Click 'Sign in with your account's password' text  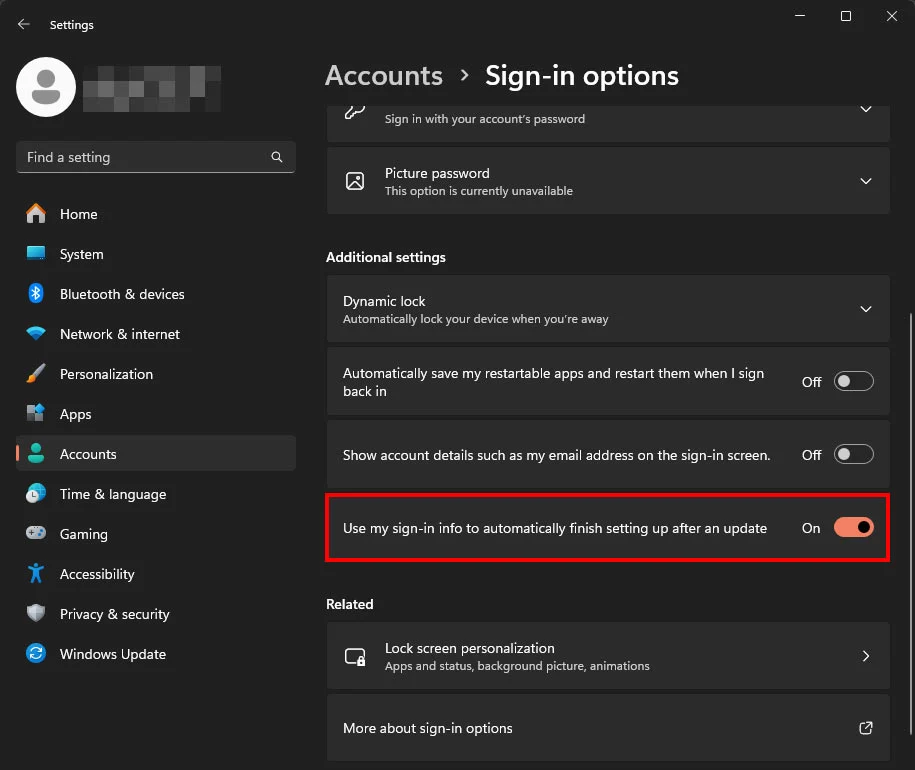coord(484,119)
